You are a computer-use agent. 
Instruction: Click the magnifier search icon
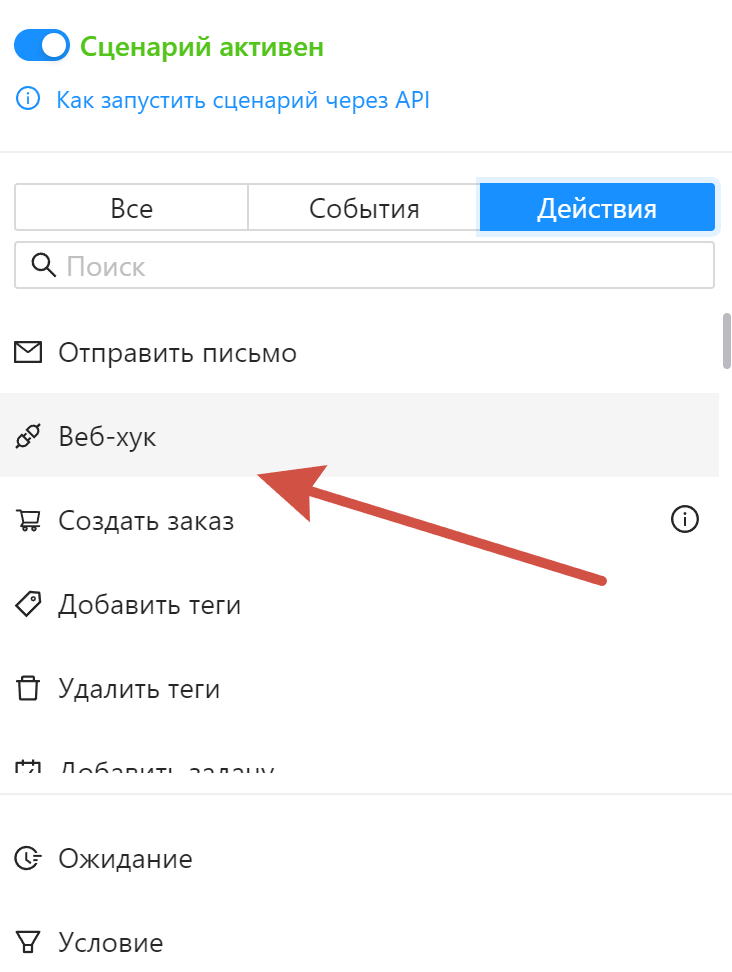tap(43, 265)
